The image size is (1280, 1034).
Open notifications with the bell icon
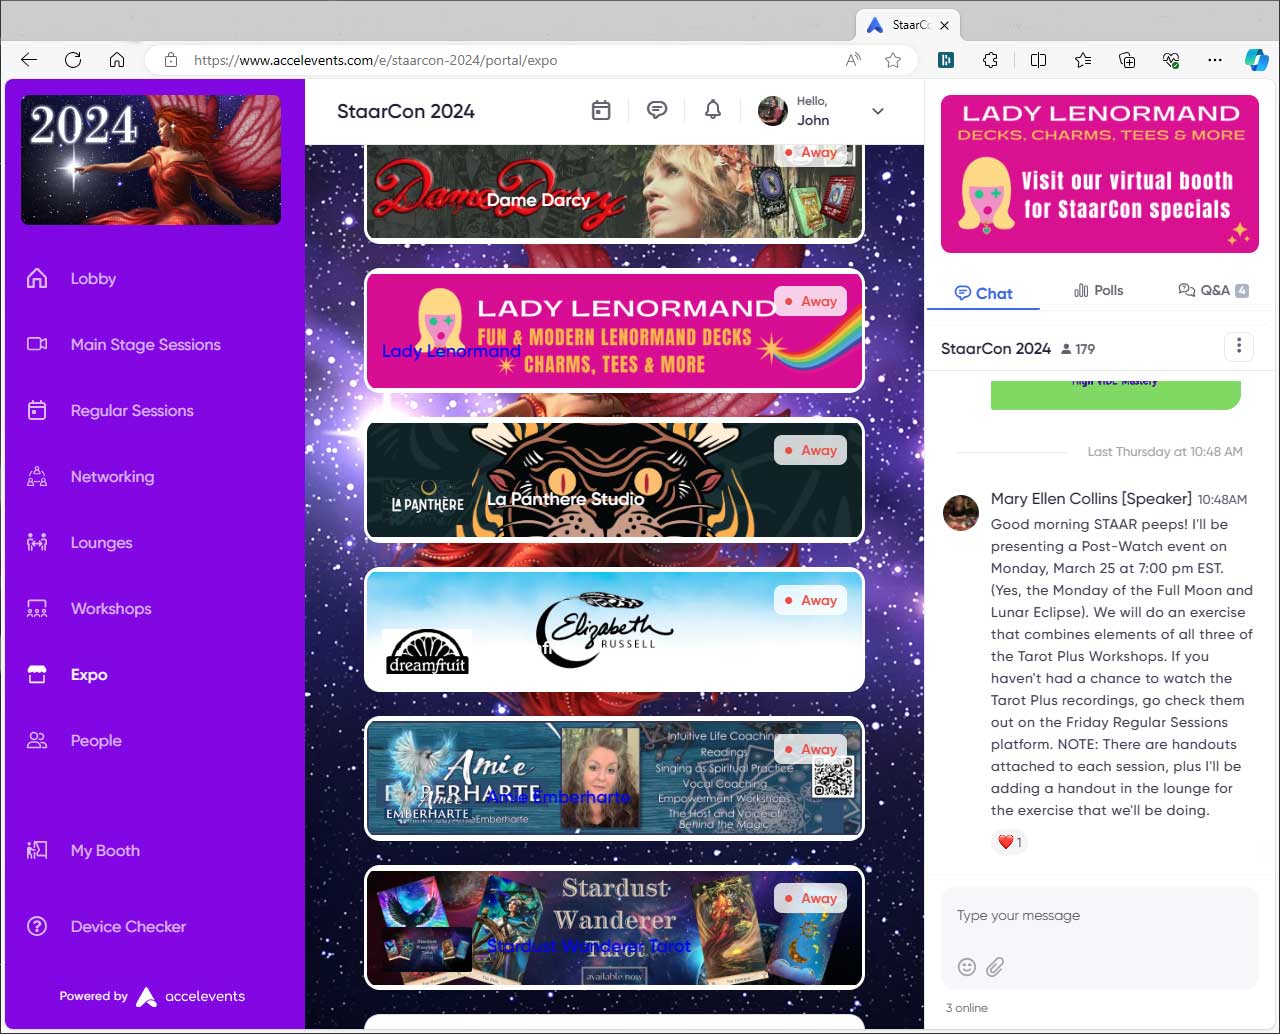point(713,110)
